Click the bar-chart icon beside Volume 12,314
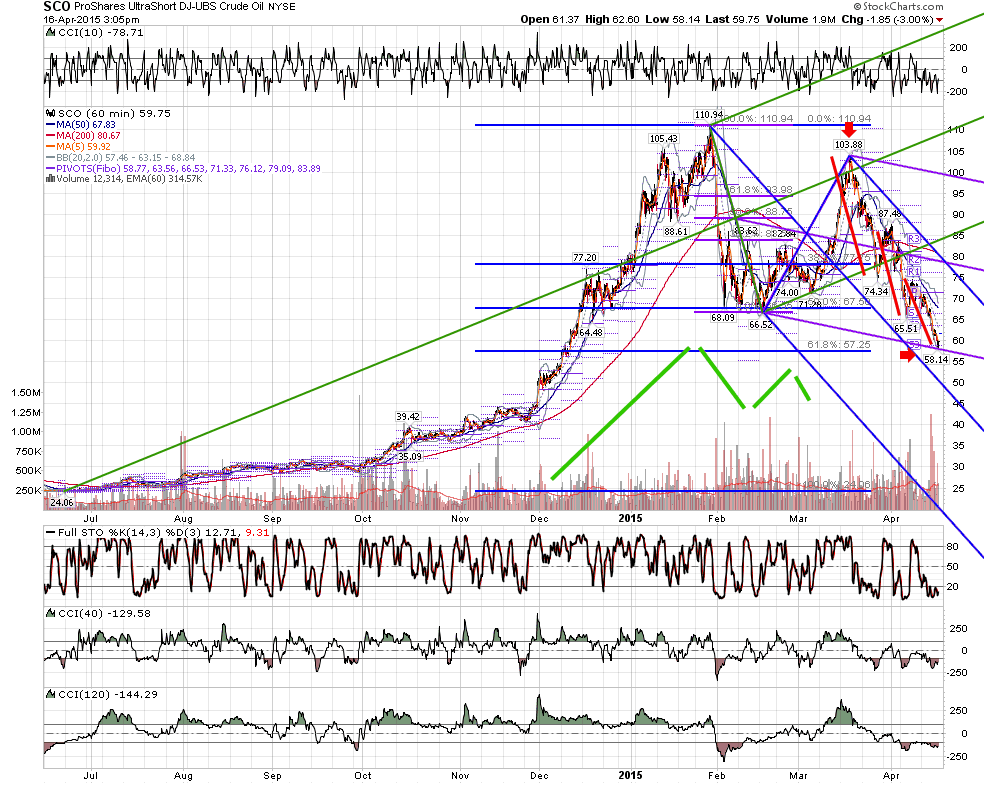 point(50,179)
